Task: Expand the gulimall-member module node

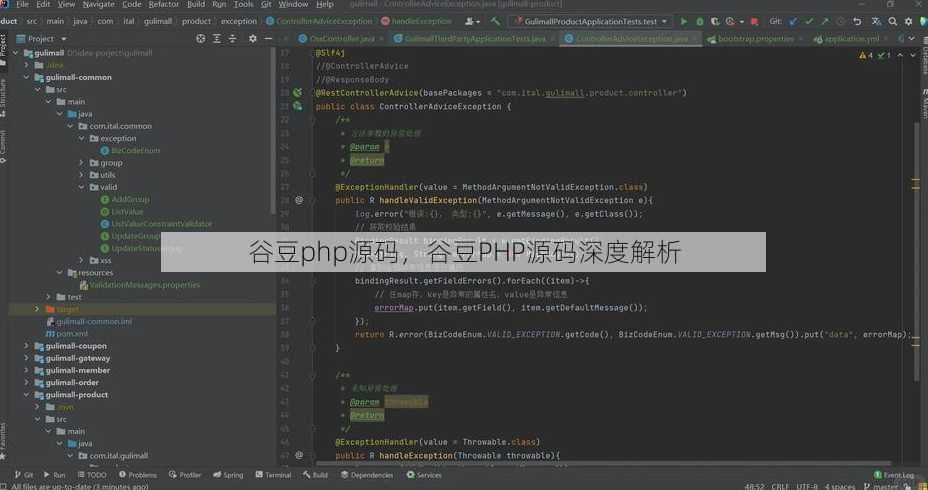Action: point(27,370)
